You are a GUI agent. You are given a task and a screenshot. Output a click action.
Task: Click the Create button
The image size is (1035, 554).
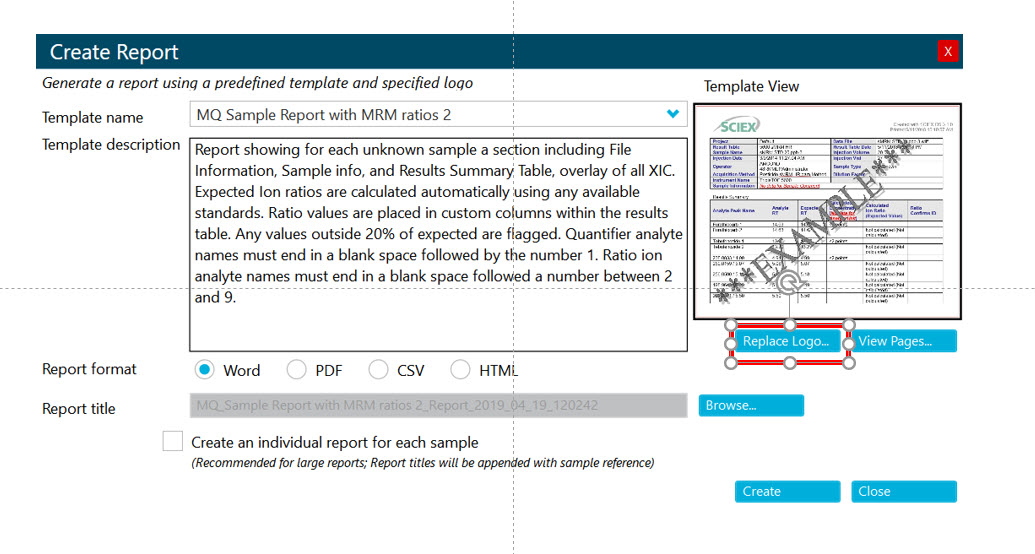(787, 491)
